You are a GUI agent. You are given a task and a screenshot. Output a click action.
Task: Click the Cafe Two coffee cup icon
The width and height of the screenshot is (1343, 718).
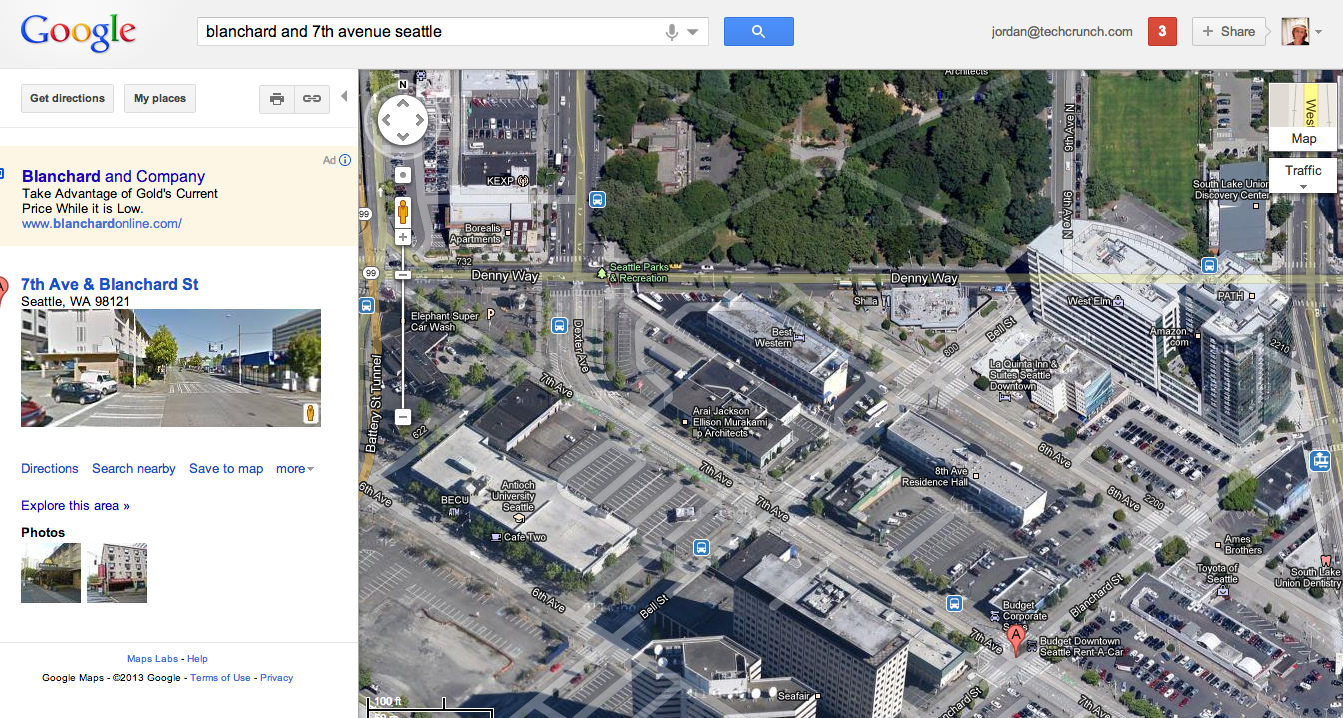click(x=495, y=537)
